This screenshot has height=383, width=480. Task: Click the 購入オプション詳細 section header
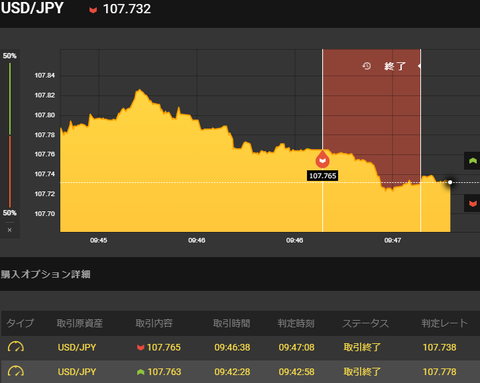(46, 274)
